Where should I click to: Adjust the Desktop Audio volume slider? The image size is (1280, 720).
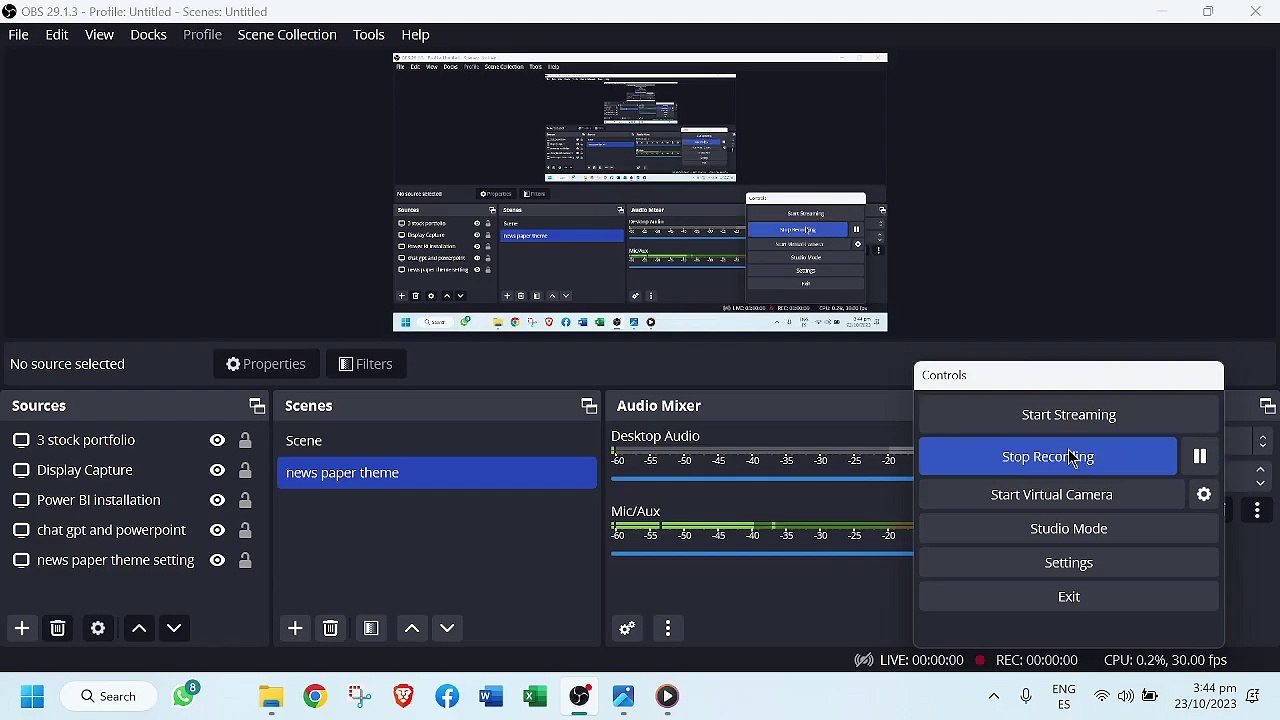tap(762, 479)
